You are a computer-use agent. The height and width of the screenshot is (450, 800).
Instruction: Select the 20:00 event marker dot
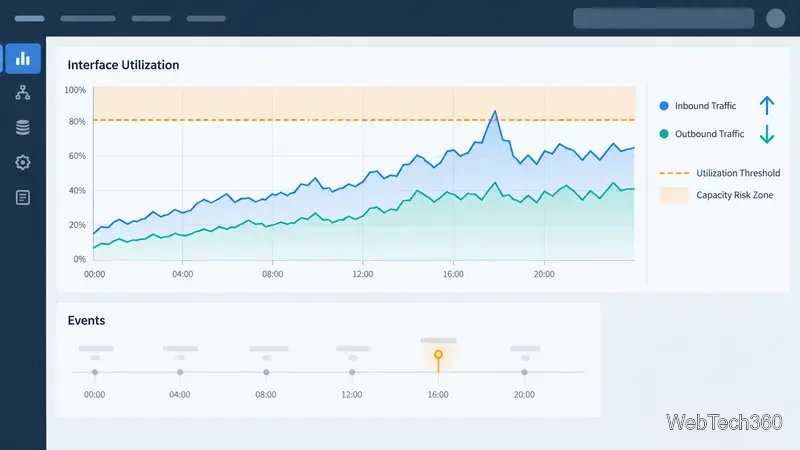click(524, 372)
